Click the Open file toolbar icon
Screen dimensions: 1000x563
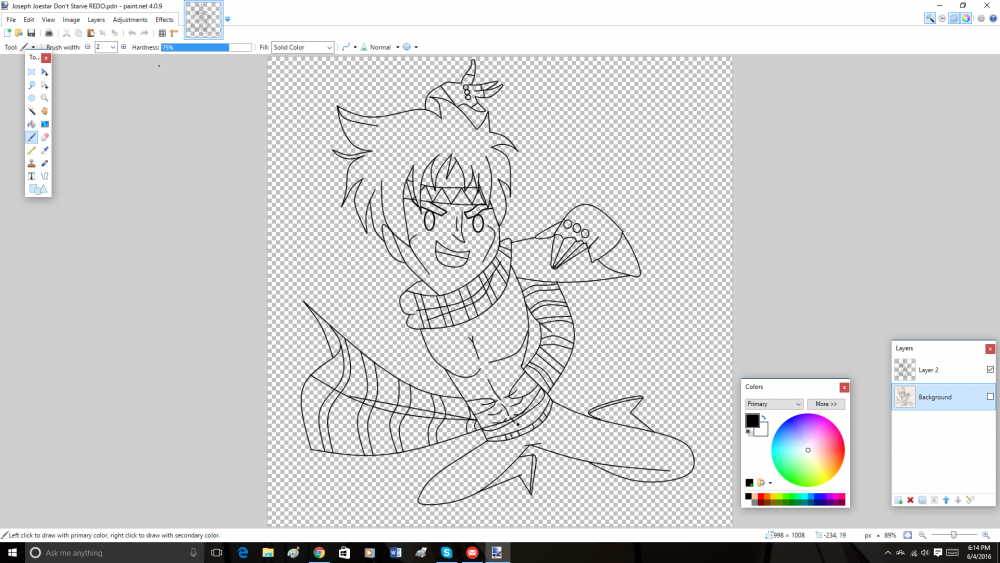19,33
